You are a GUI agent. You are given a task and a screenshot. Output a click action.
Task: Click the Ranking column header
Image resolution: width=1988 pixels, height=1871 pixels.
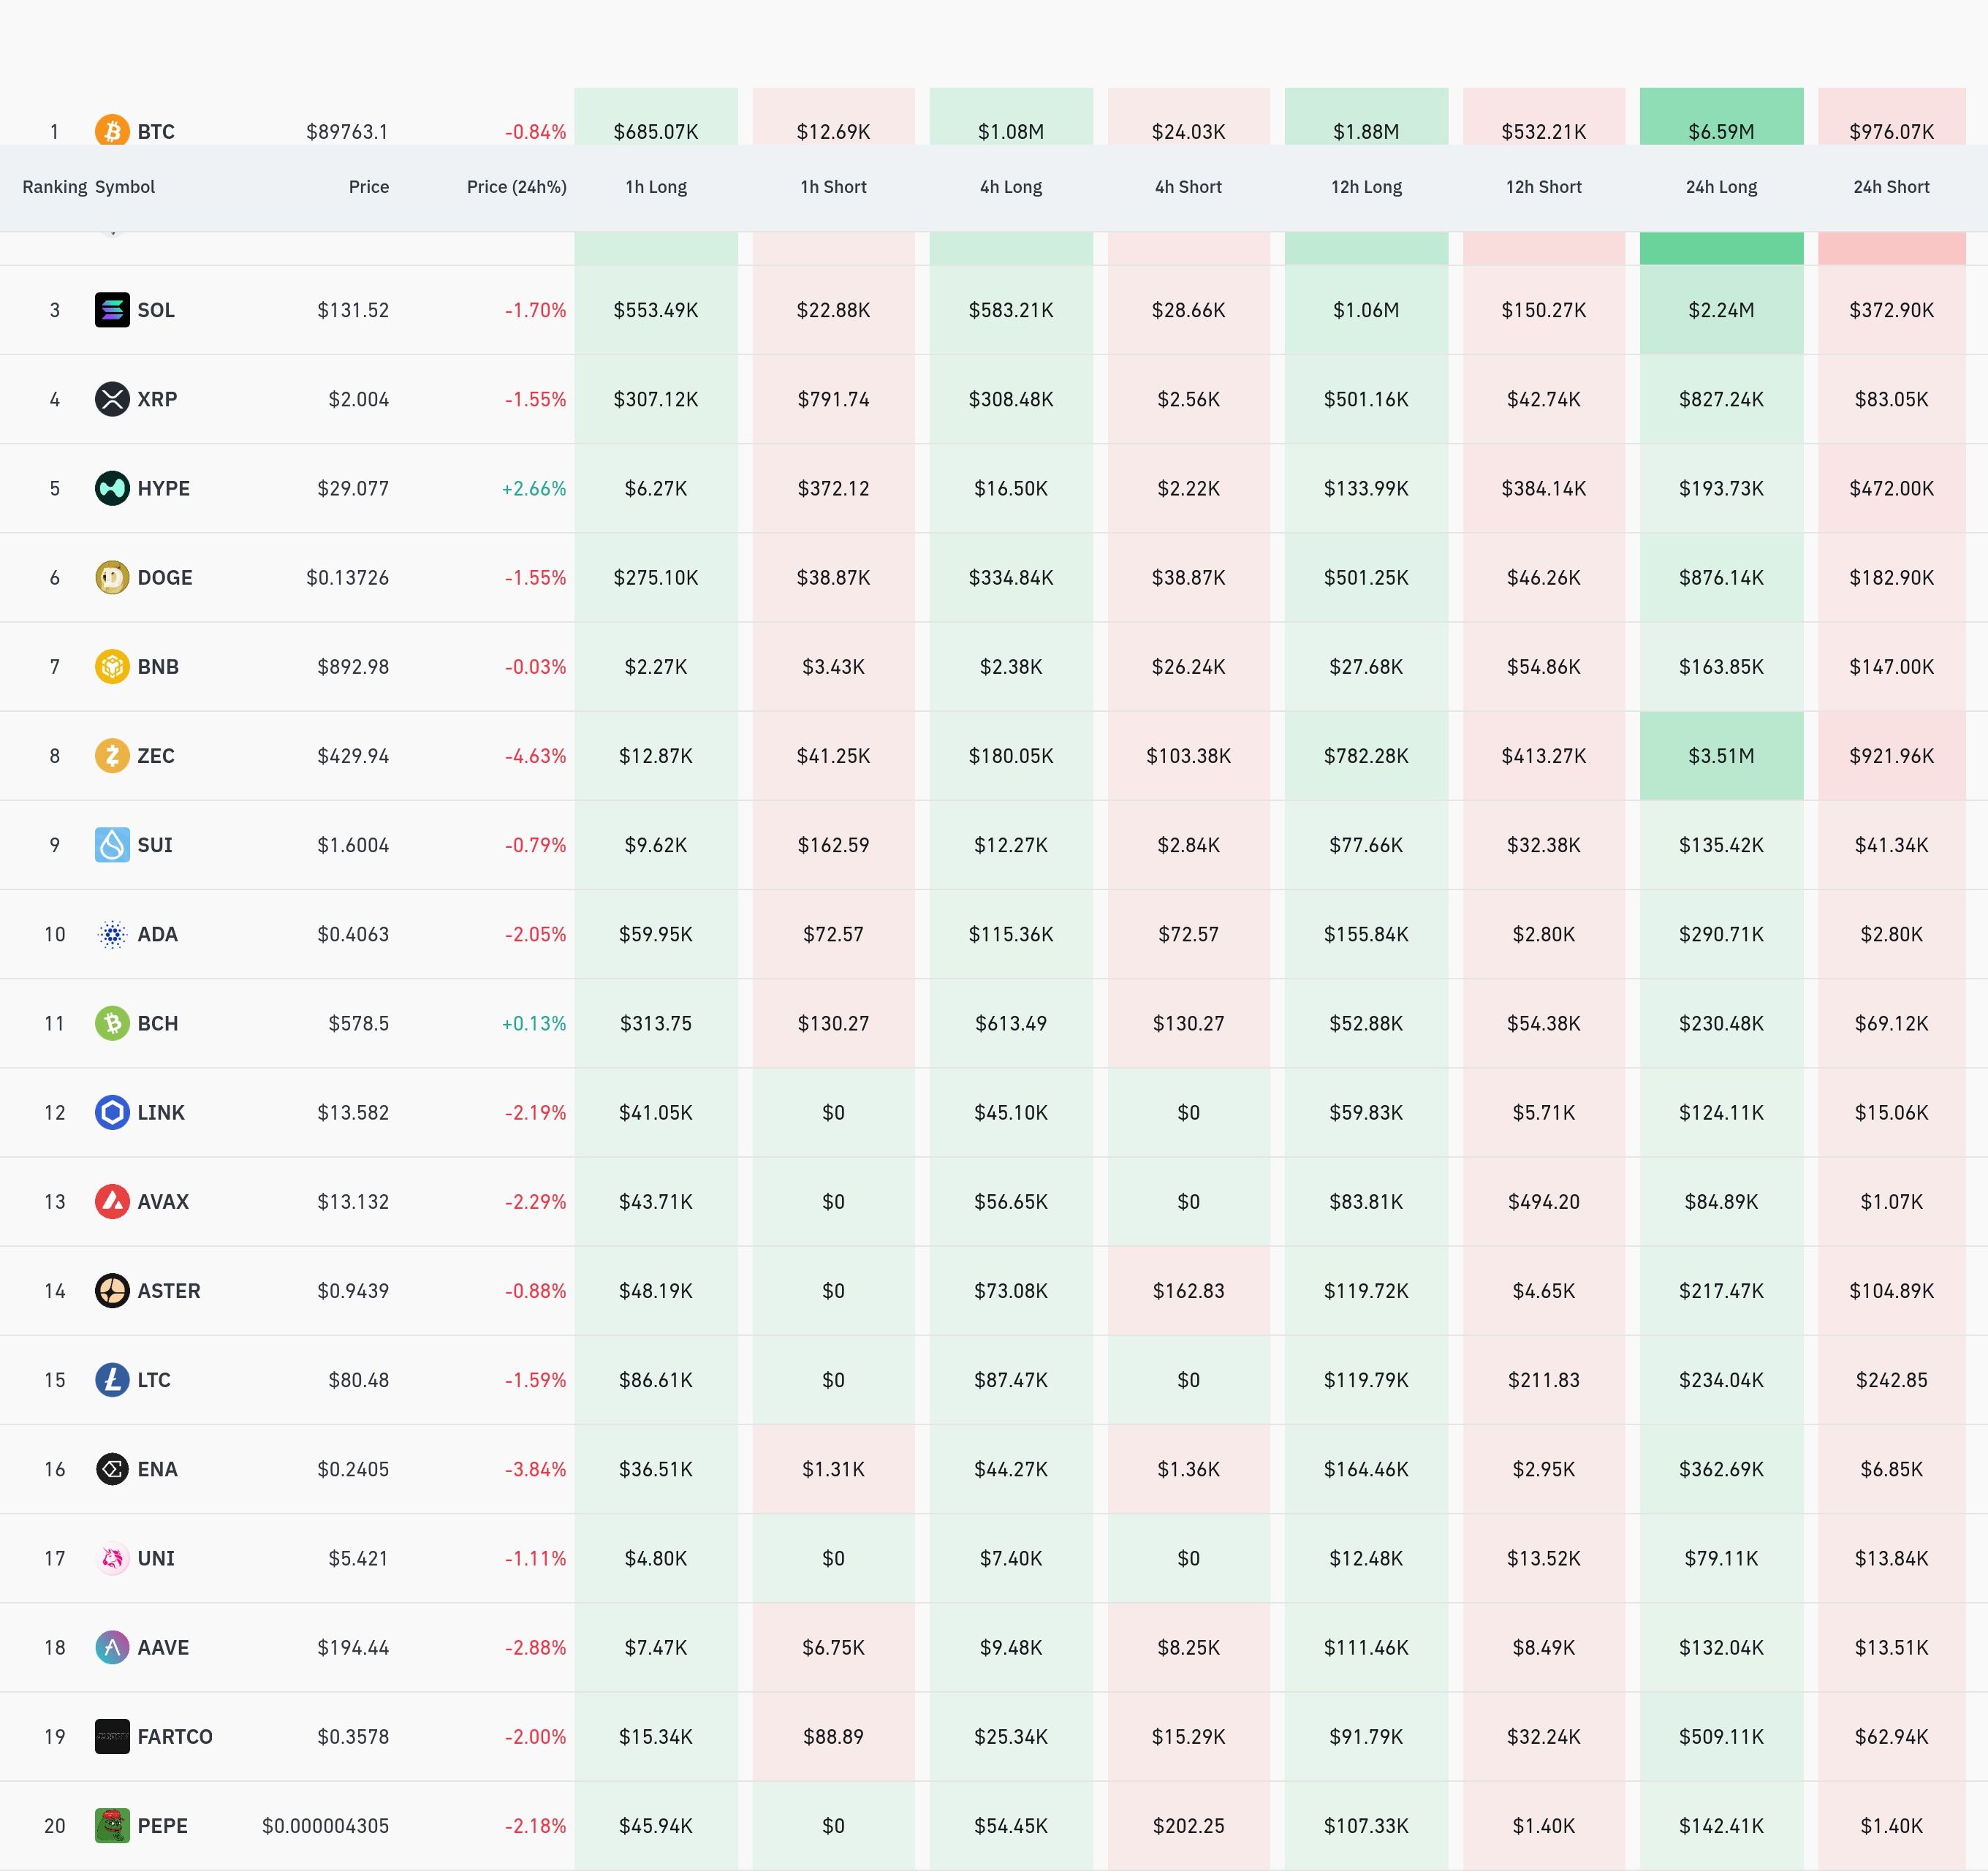(54, 187)
